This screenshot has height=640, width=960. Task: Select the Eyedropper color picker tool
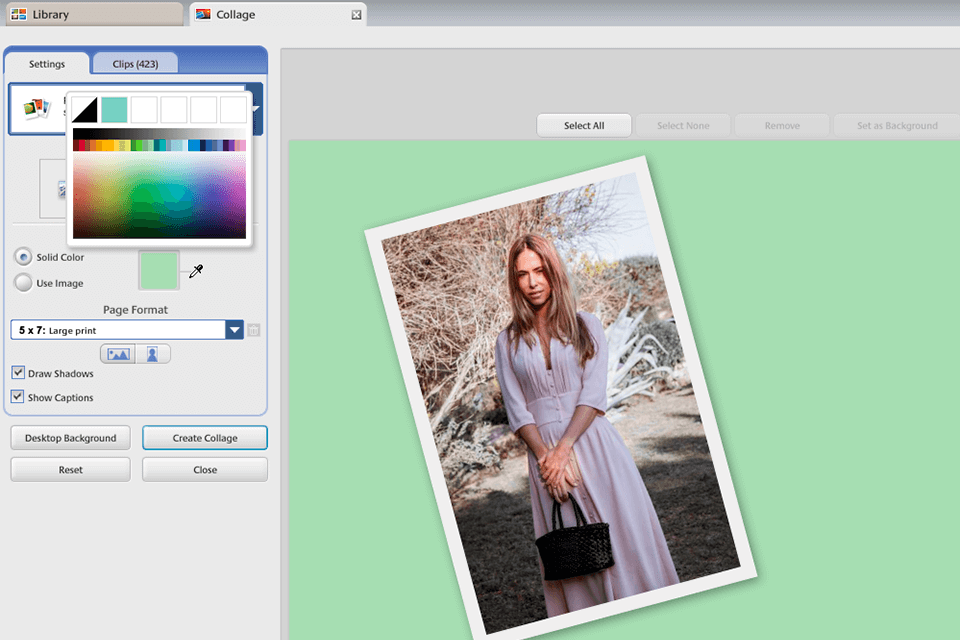tap(196, 270)
